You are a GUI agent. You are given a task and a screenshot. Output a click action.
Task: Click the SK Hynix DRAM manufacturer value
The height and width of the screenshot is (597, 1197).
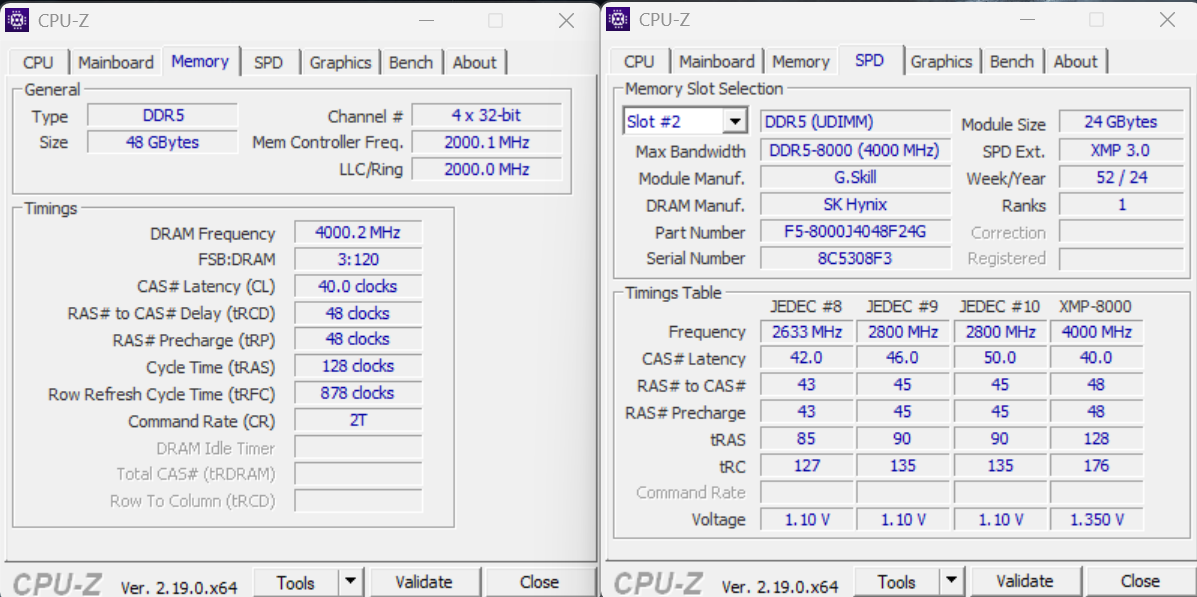pyautogui.click(x=856, y=205)
